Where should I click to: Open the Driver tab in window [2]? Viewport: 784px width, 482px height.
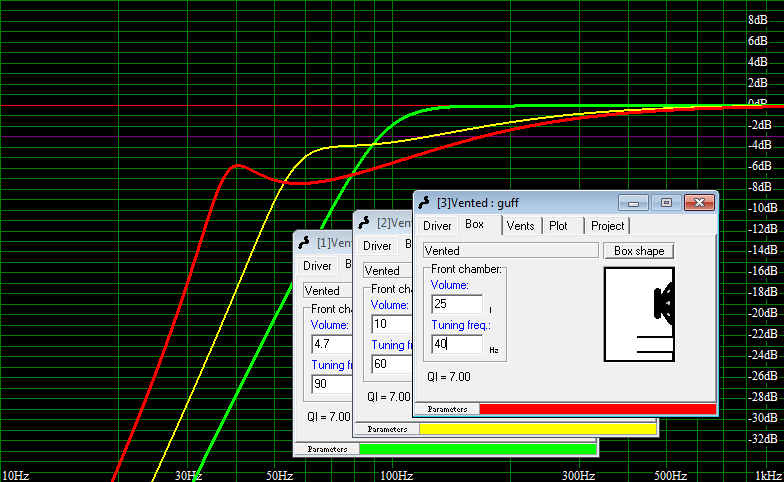click(377, 246)
